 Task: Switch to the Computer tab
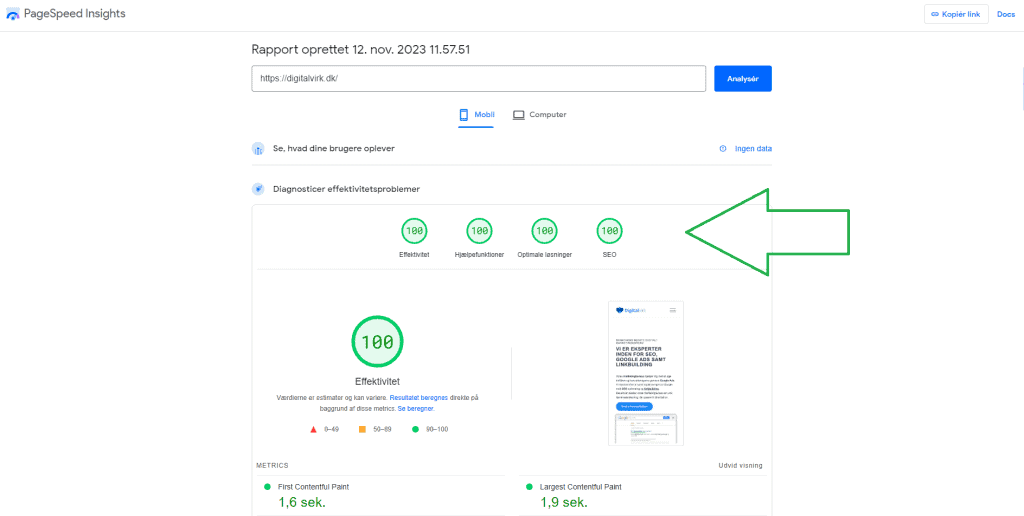tap(540, 115)
